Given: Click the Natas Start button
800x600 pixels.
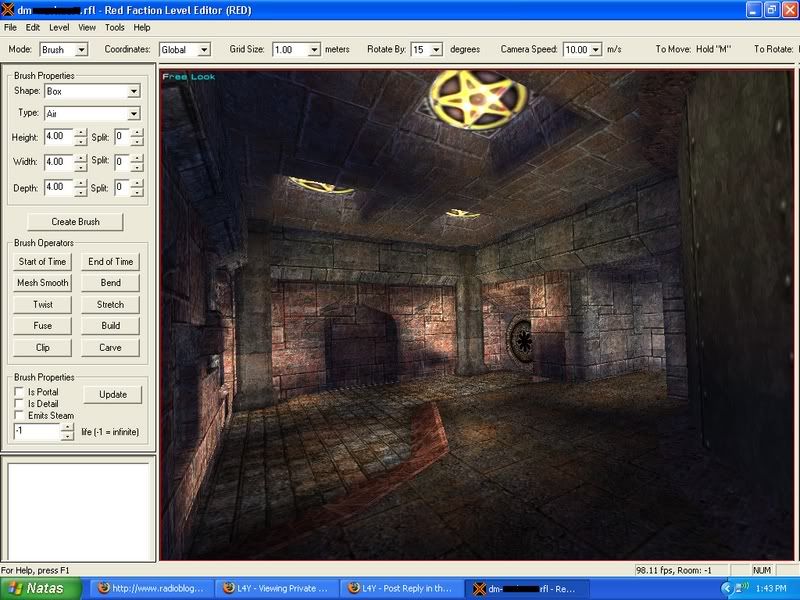Looking at the screenshot, I should point(41,589).
